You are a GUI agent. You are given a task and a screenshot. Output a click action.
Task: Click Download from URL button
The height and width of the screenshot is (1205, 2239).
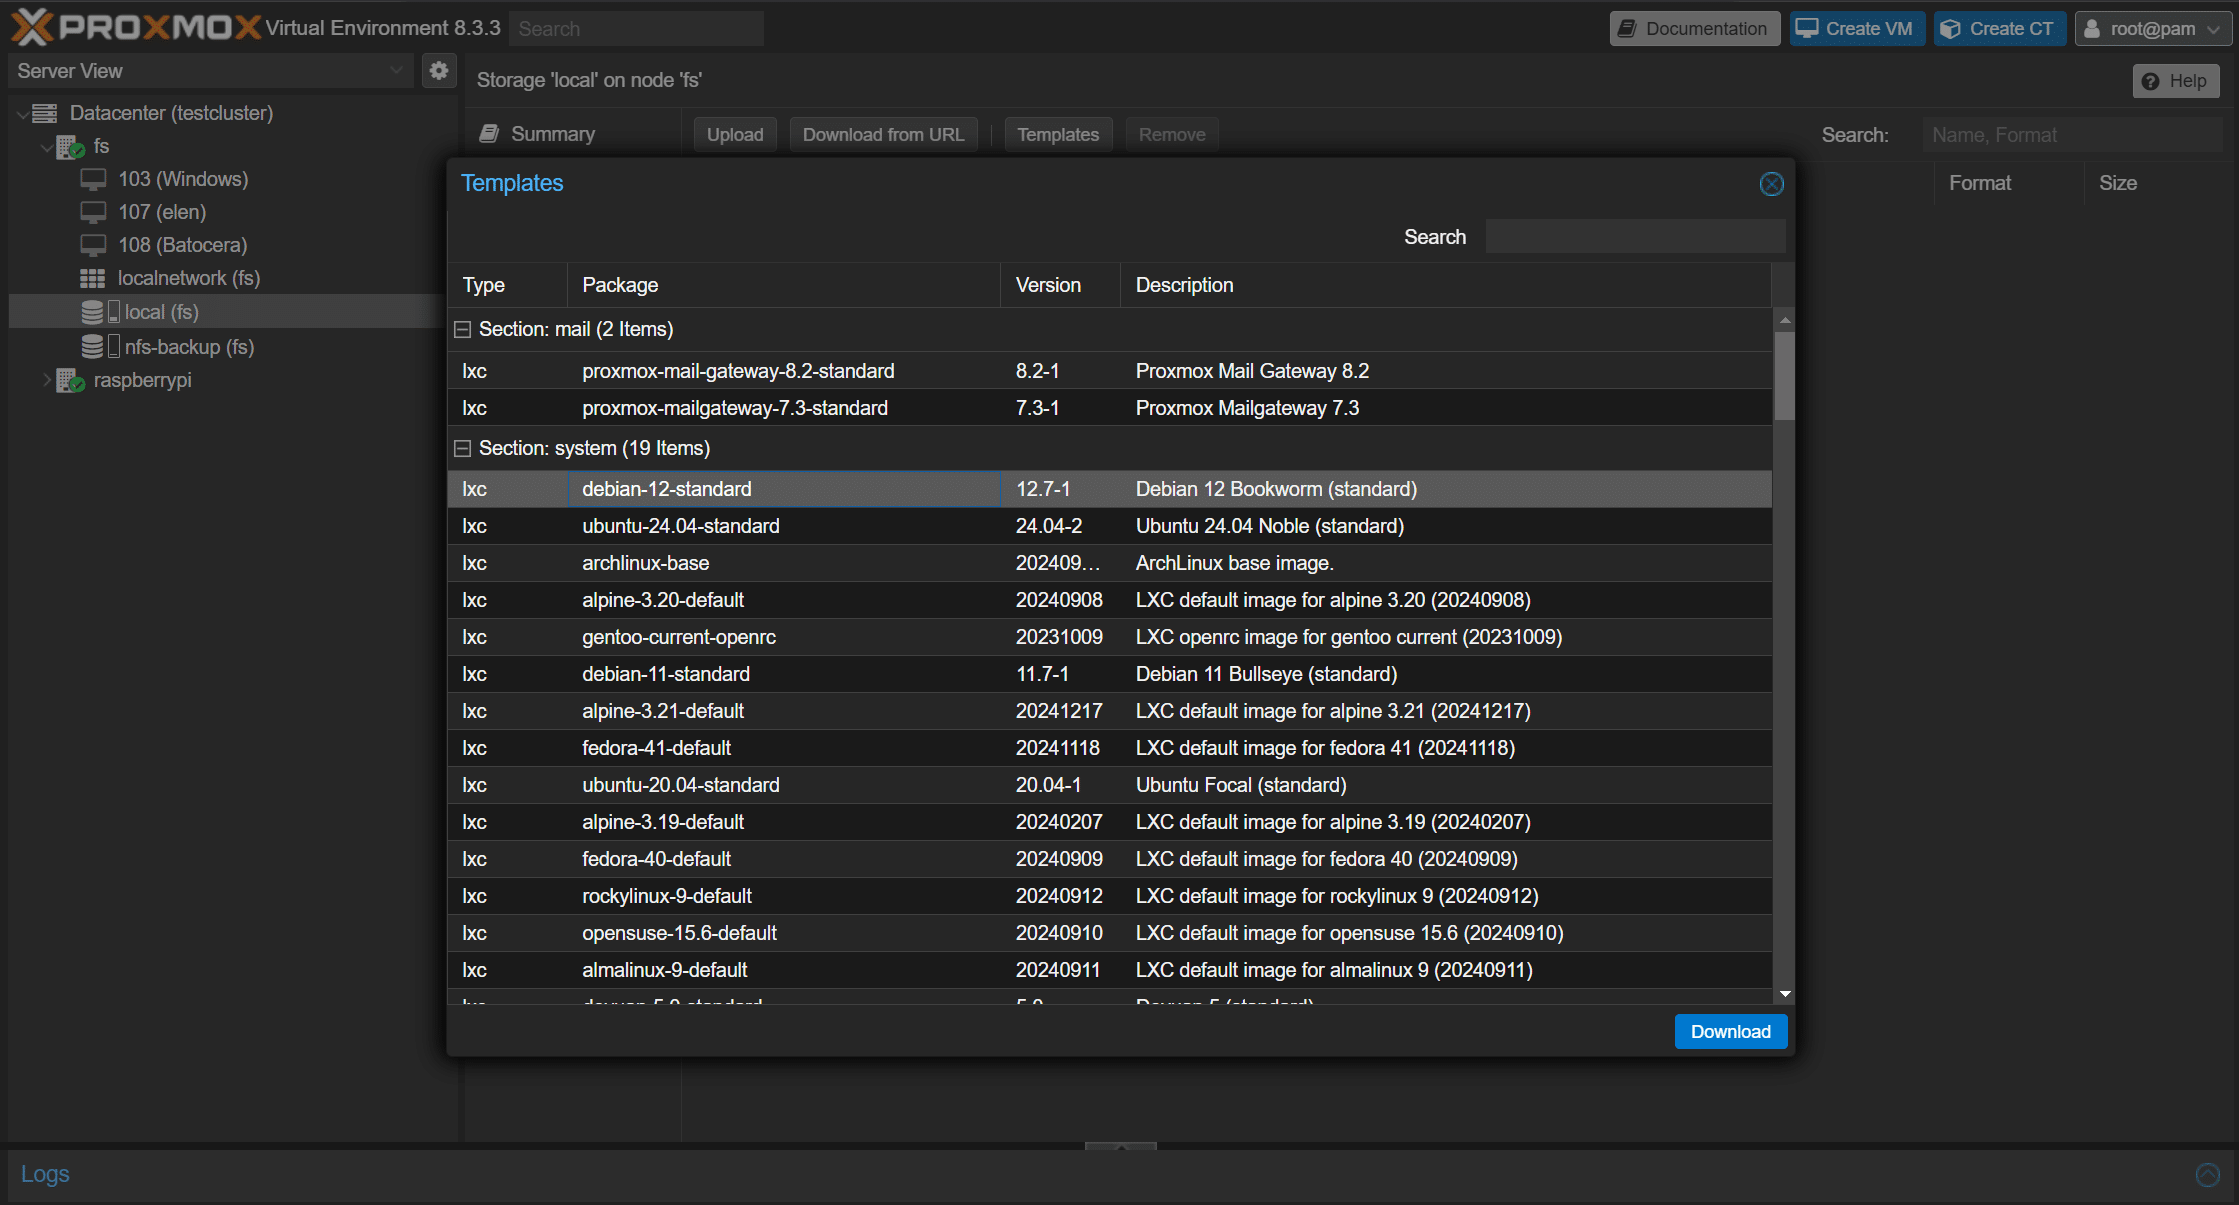[x=883, y=135]
